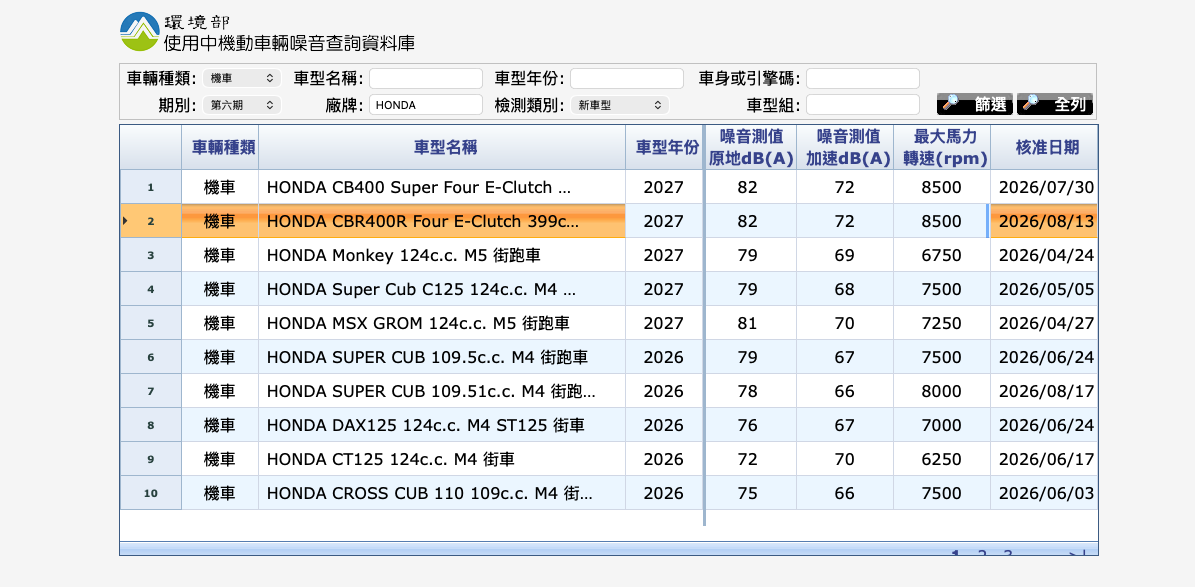Click stationary noise 75 in CROSS CUB row

[x=748, y=493]
